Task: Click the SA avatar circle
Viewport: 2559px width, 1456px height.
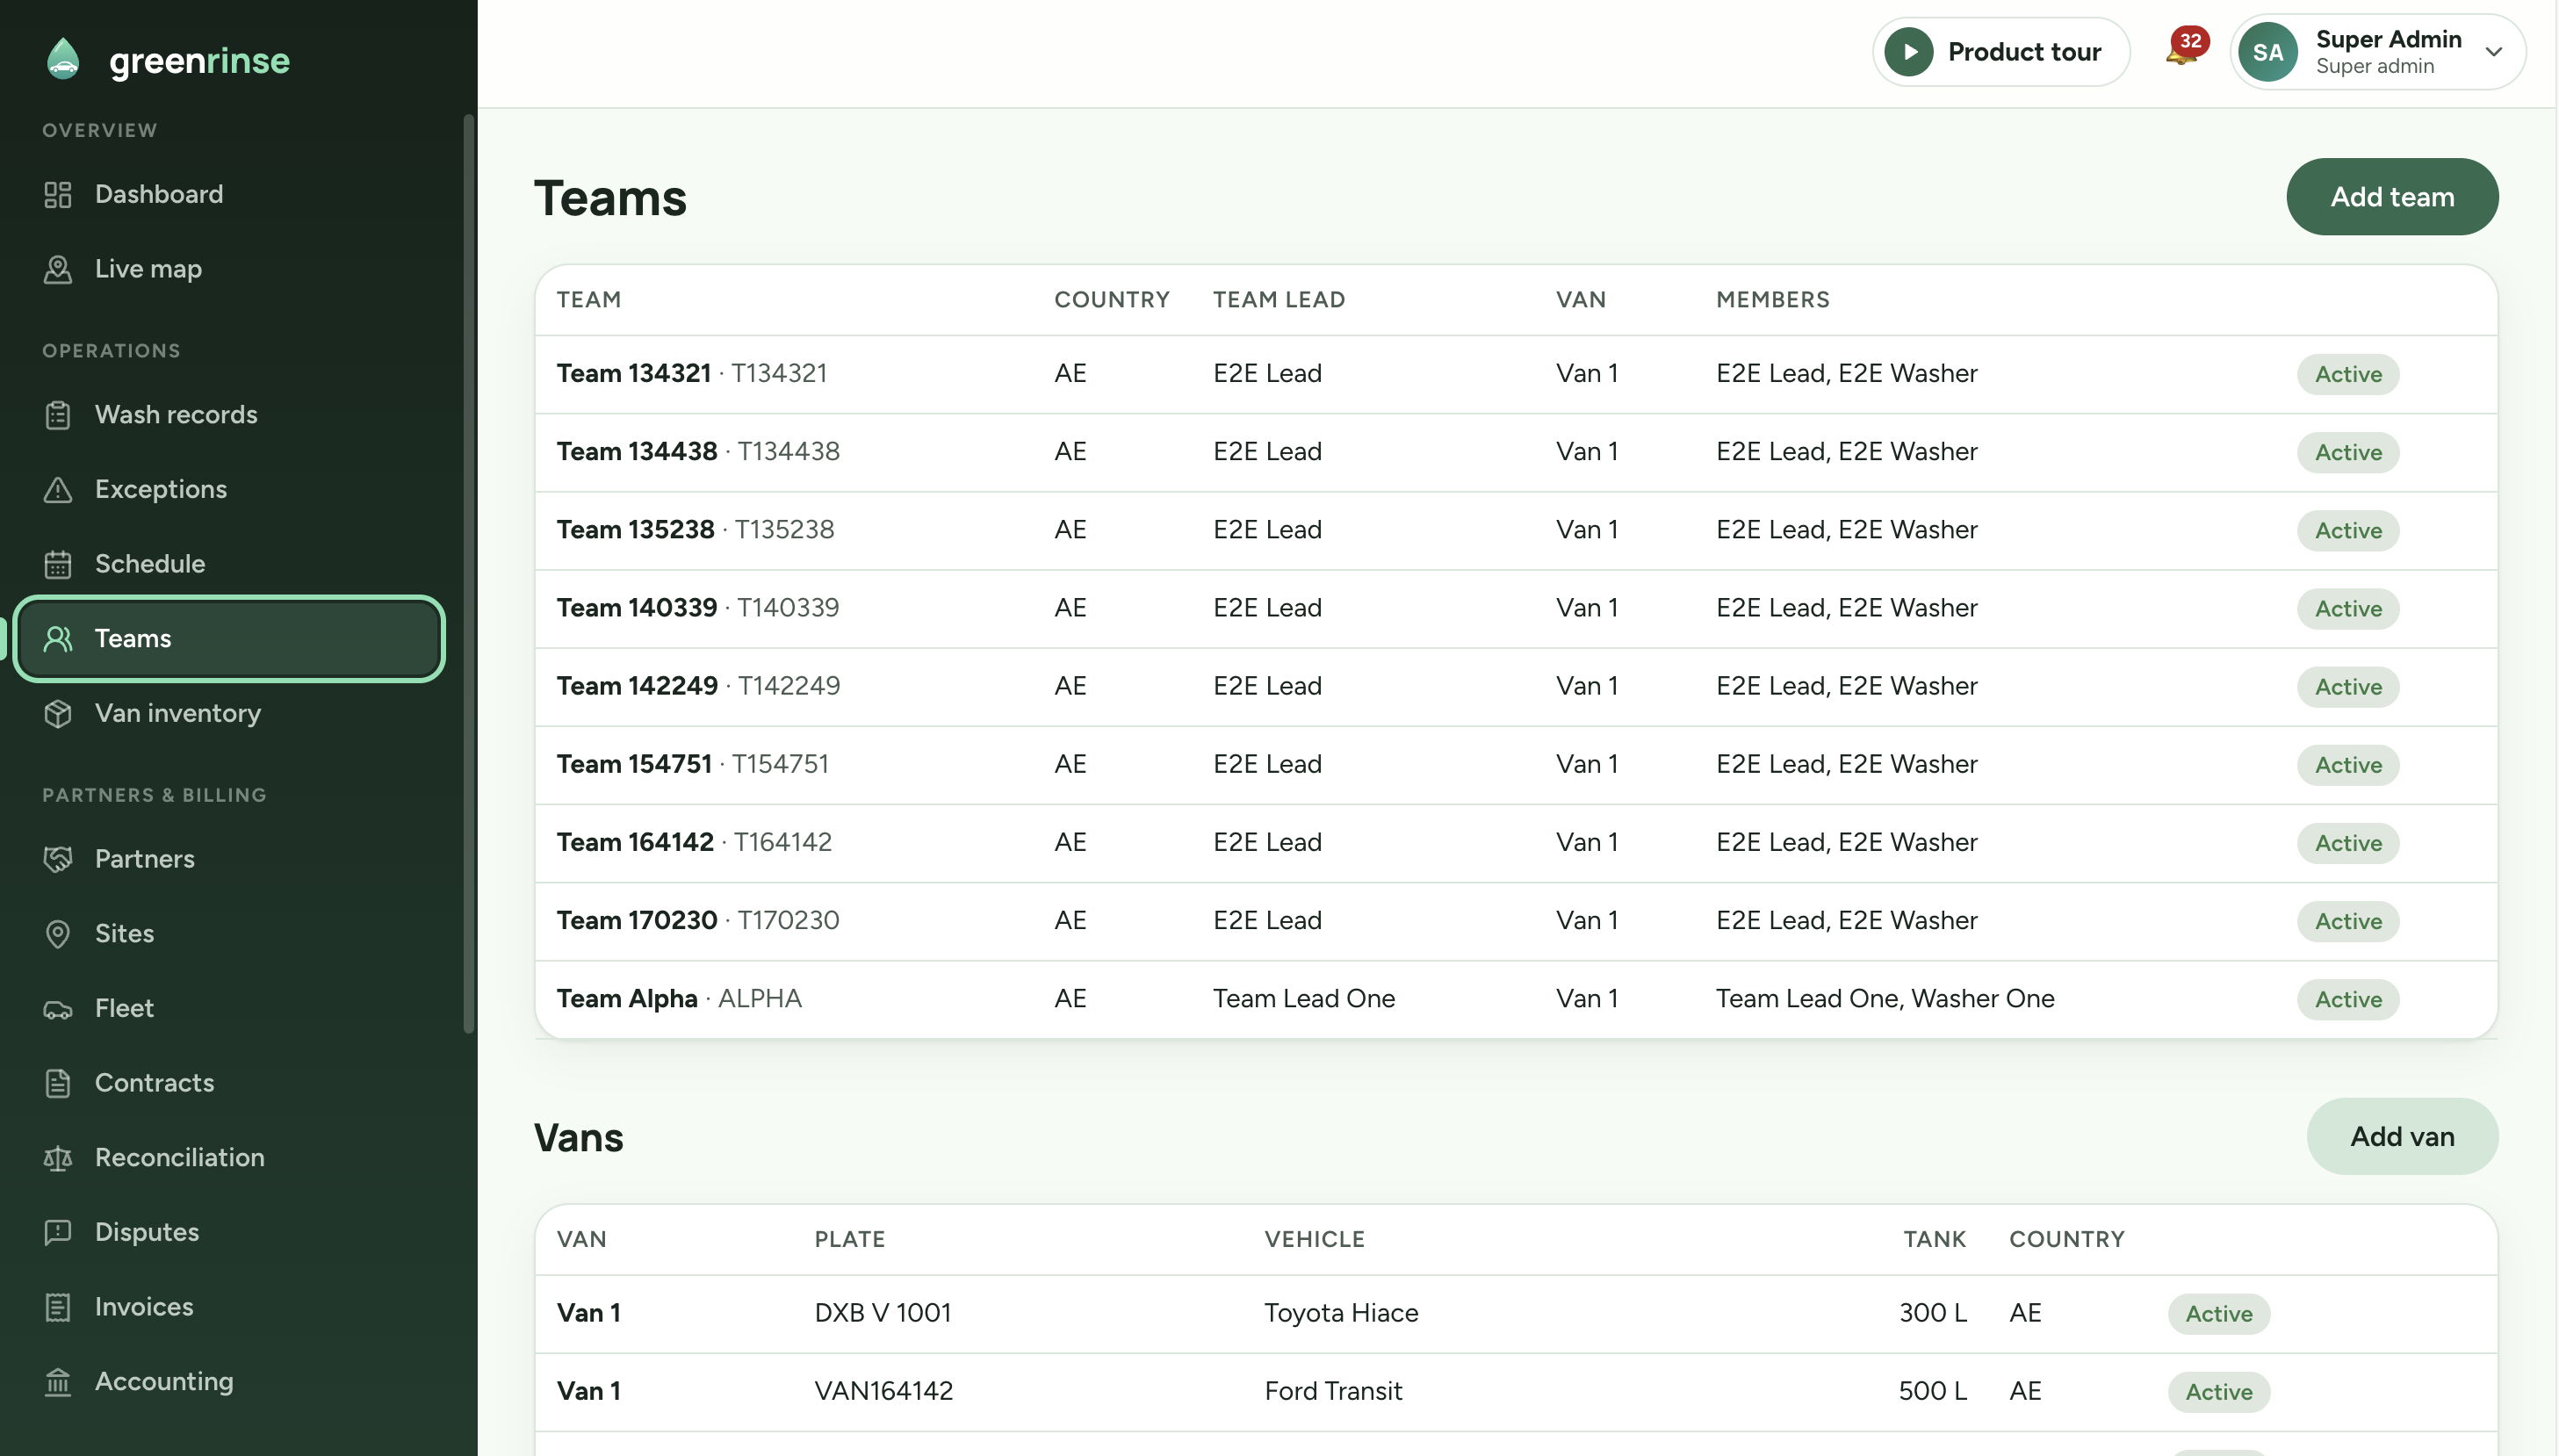Action: click(x=2267, y=52)
